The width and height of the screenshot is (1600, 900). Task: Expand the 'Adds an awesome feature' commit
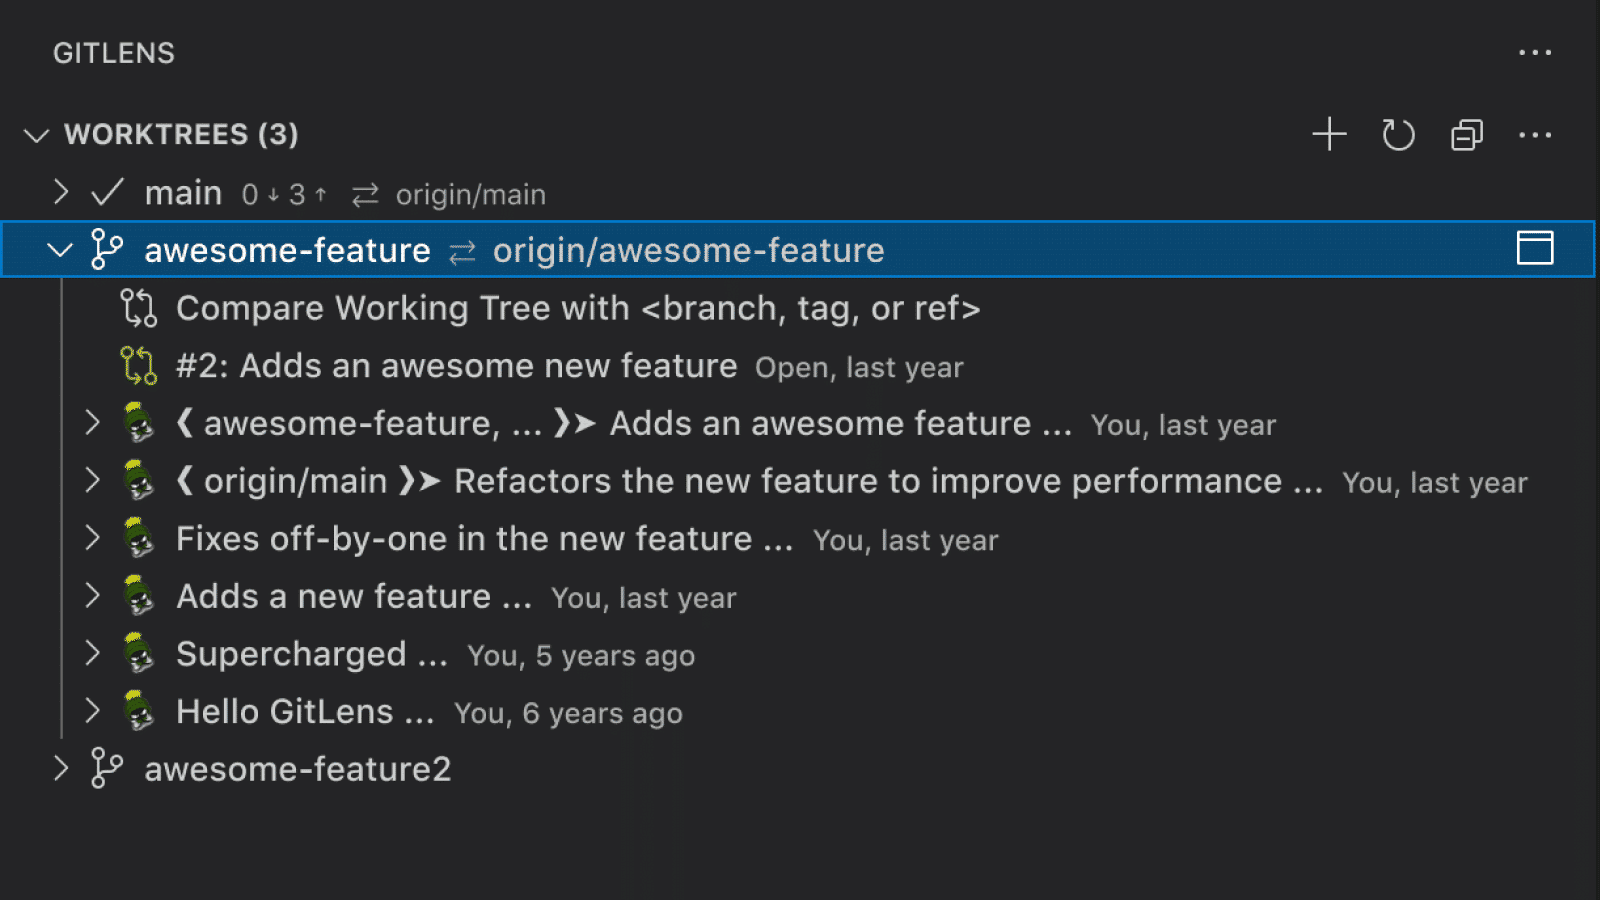coord(92,423)
